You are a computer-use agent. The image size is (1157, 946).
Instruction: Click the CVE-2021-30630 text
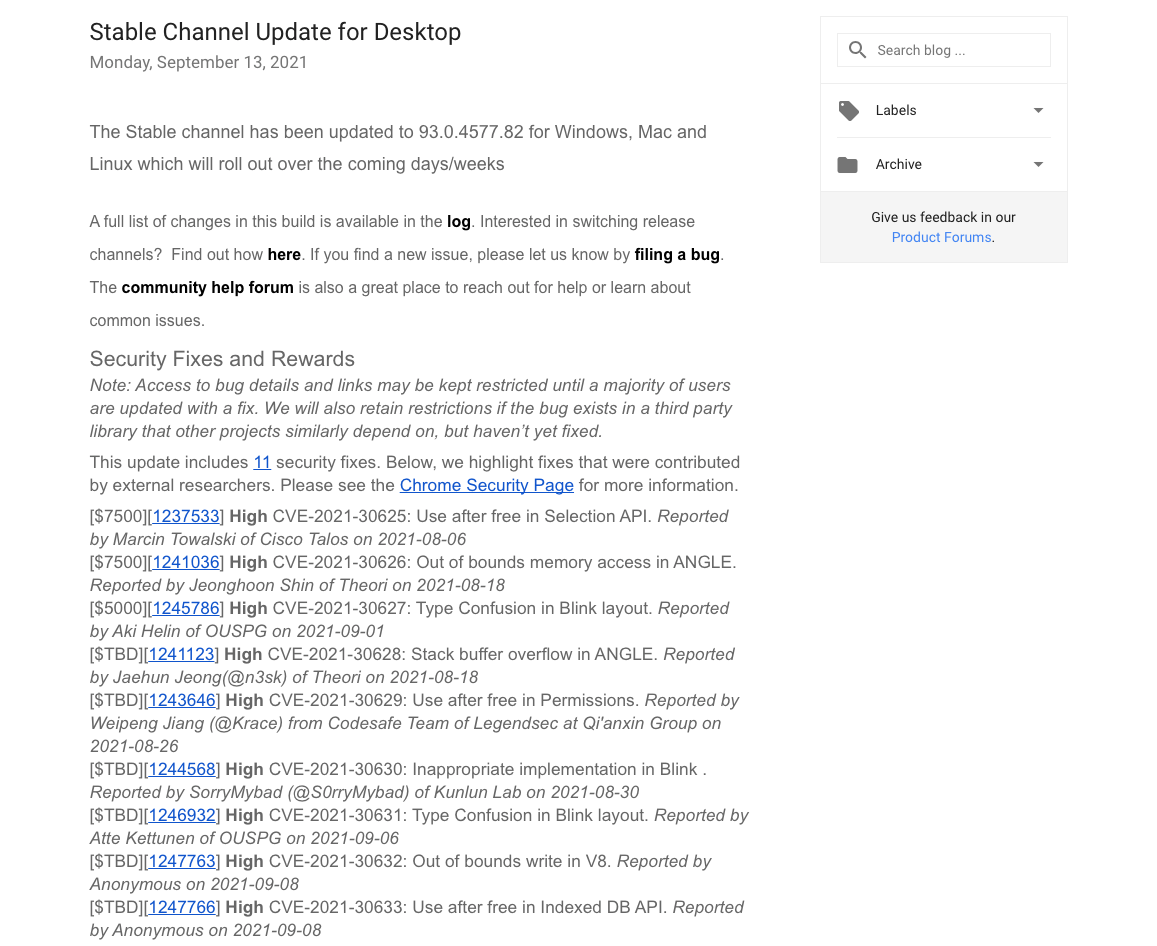[x=336, y=770]
